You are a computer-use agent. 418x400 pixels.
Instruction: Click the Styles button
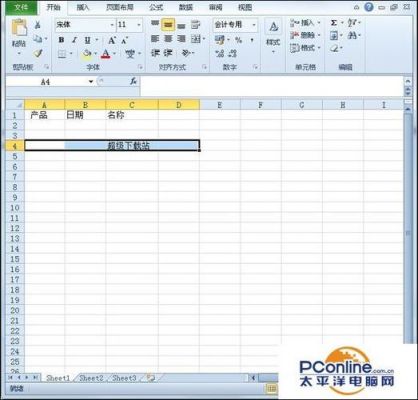point(273,37)
